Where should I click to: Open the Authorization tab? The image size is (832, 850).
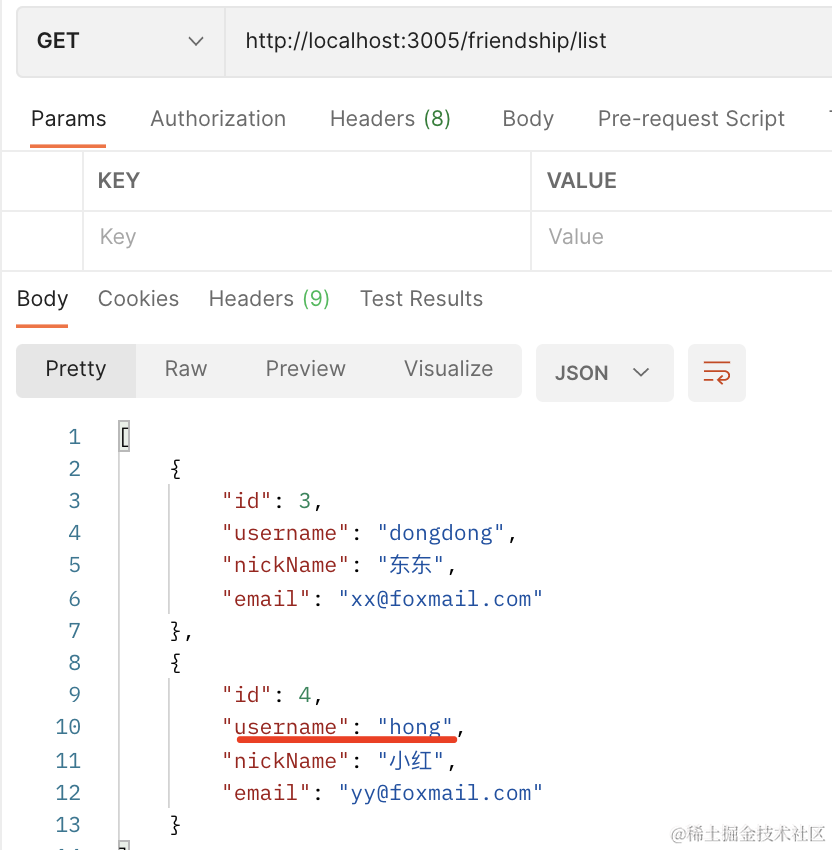(x=218, y=118)
